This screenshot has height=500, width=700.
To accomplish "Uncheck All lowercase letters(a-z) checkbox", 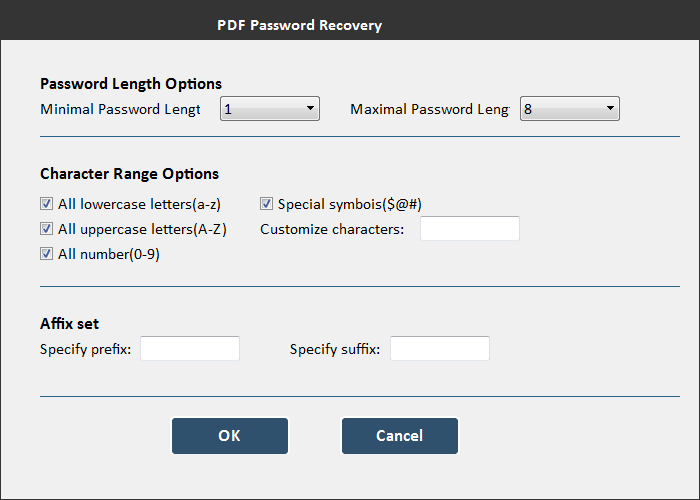I will (x=46, y=204).
